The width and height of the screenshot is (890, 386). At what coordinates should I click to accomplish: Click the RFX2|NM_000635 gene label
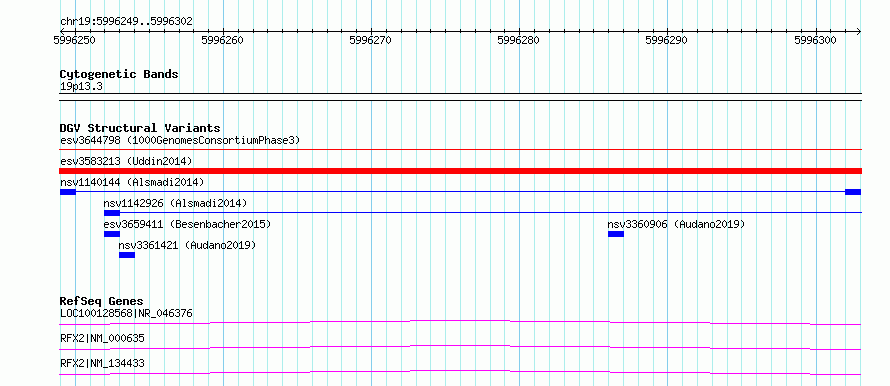pyautogui.click(x=102, y=338)
